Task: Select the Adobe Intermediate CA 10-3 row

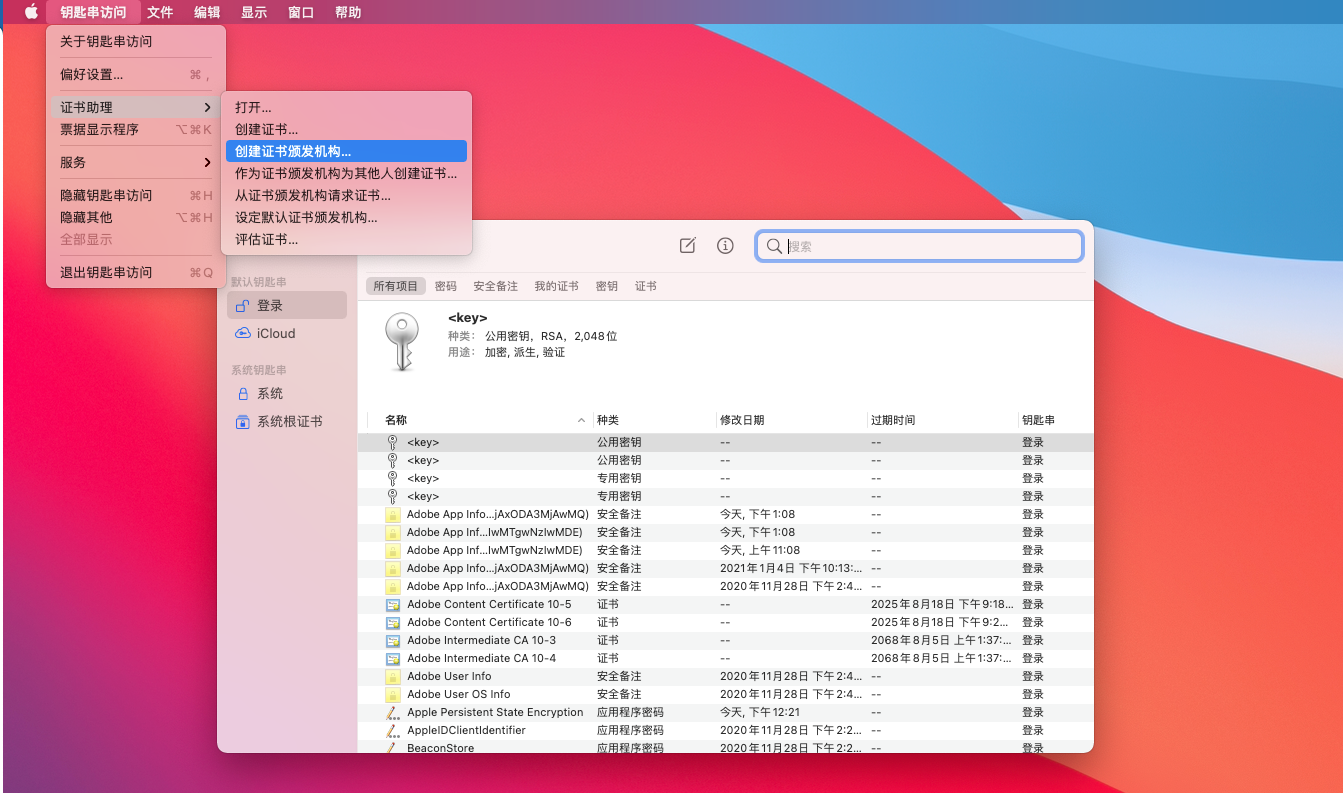Action: (481, 641)
